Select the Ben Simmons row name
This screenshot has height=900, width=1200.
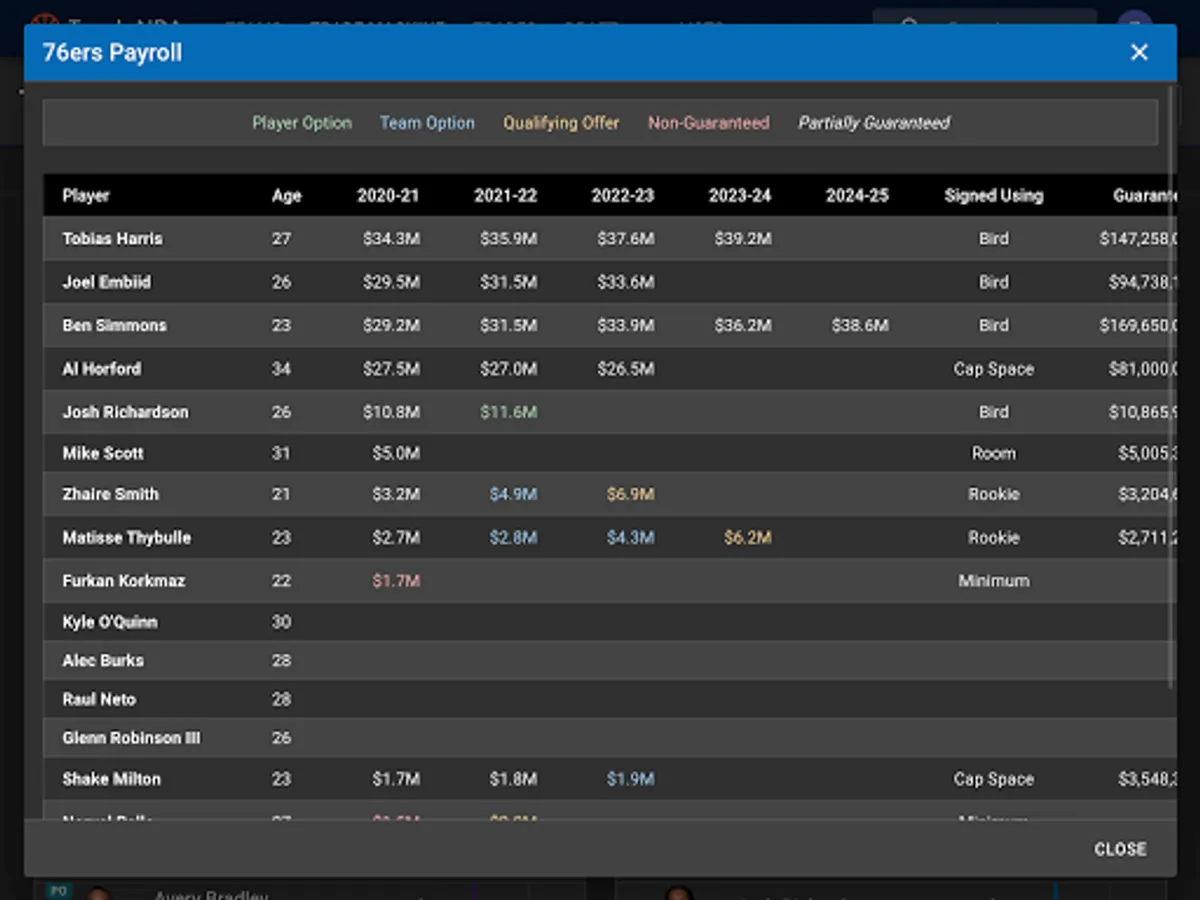(x=114, y=325)
